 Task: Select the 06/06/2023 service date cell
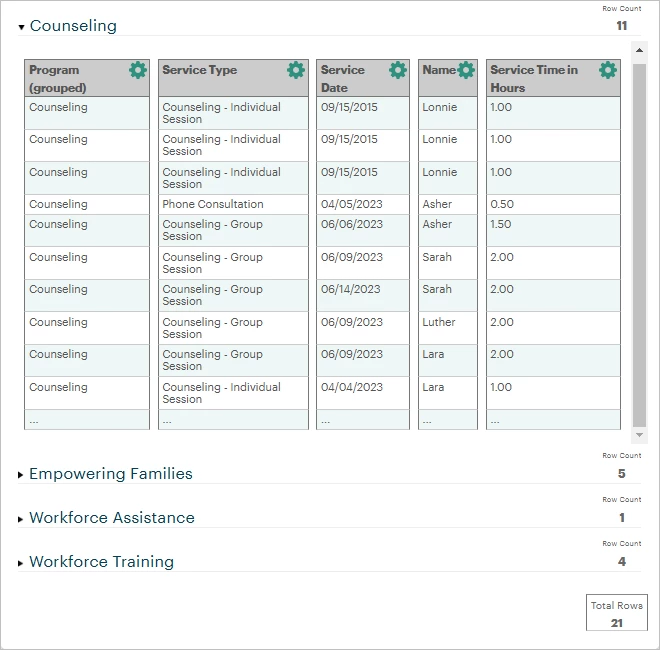click(363, 230)
